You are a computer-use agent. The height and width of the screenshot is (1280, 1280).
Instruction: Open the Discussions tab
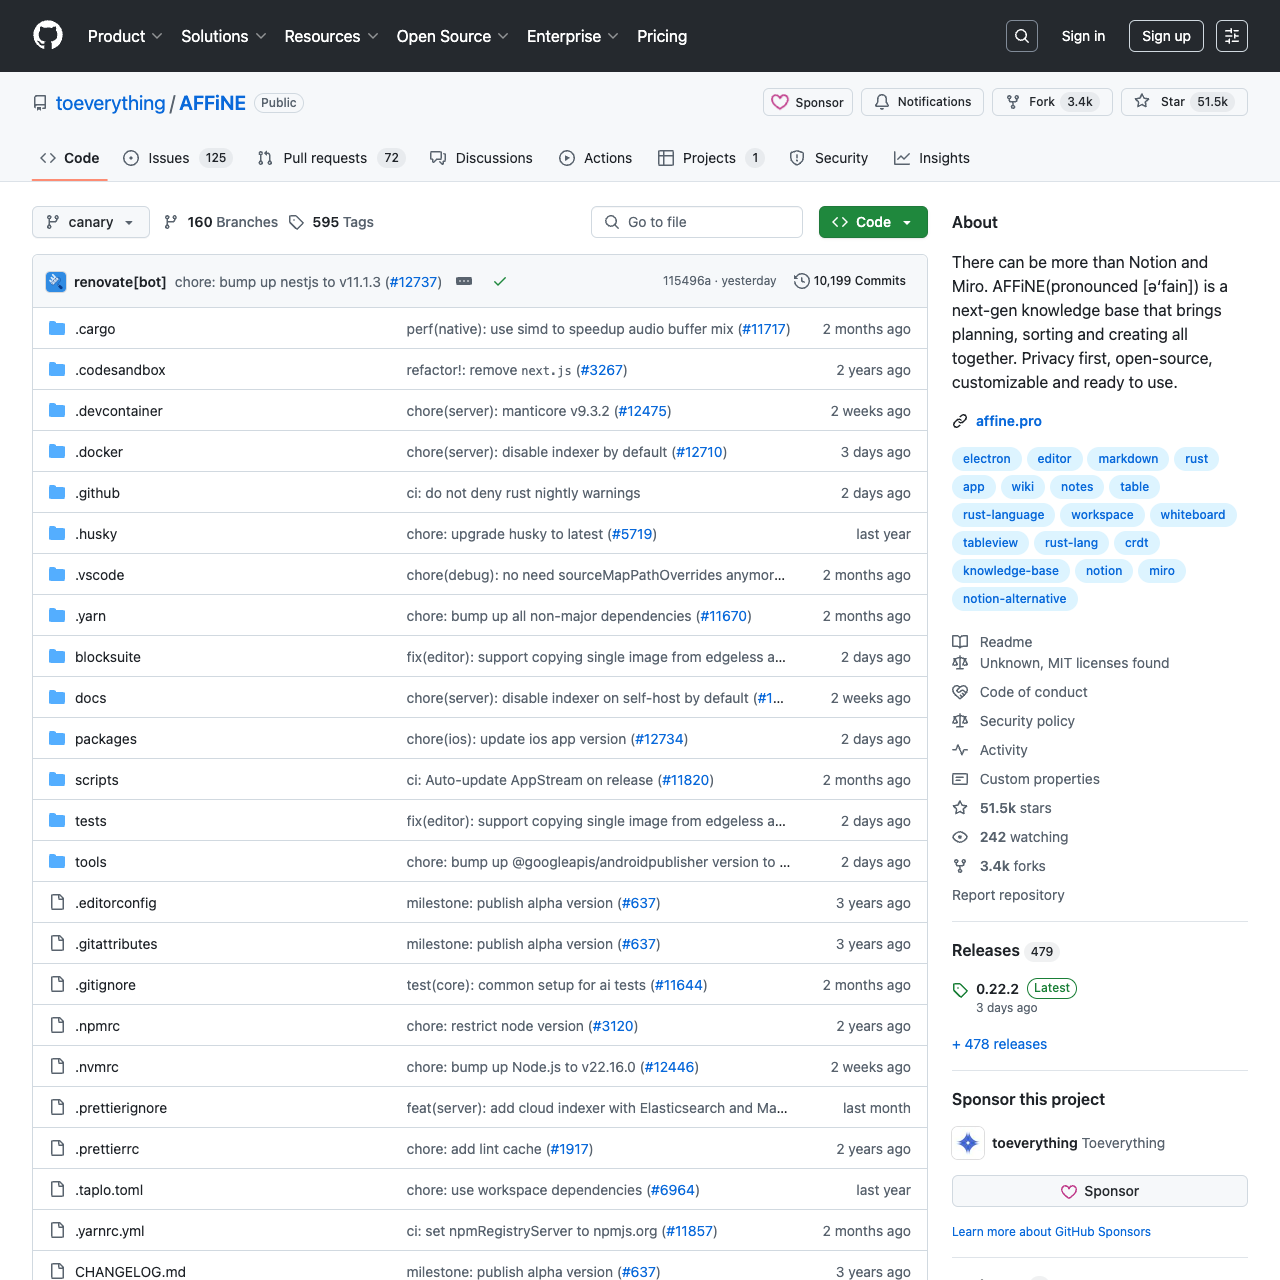point(481,158)
